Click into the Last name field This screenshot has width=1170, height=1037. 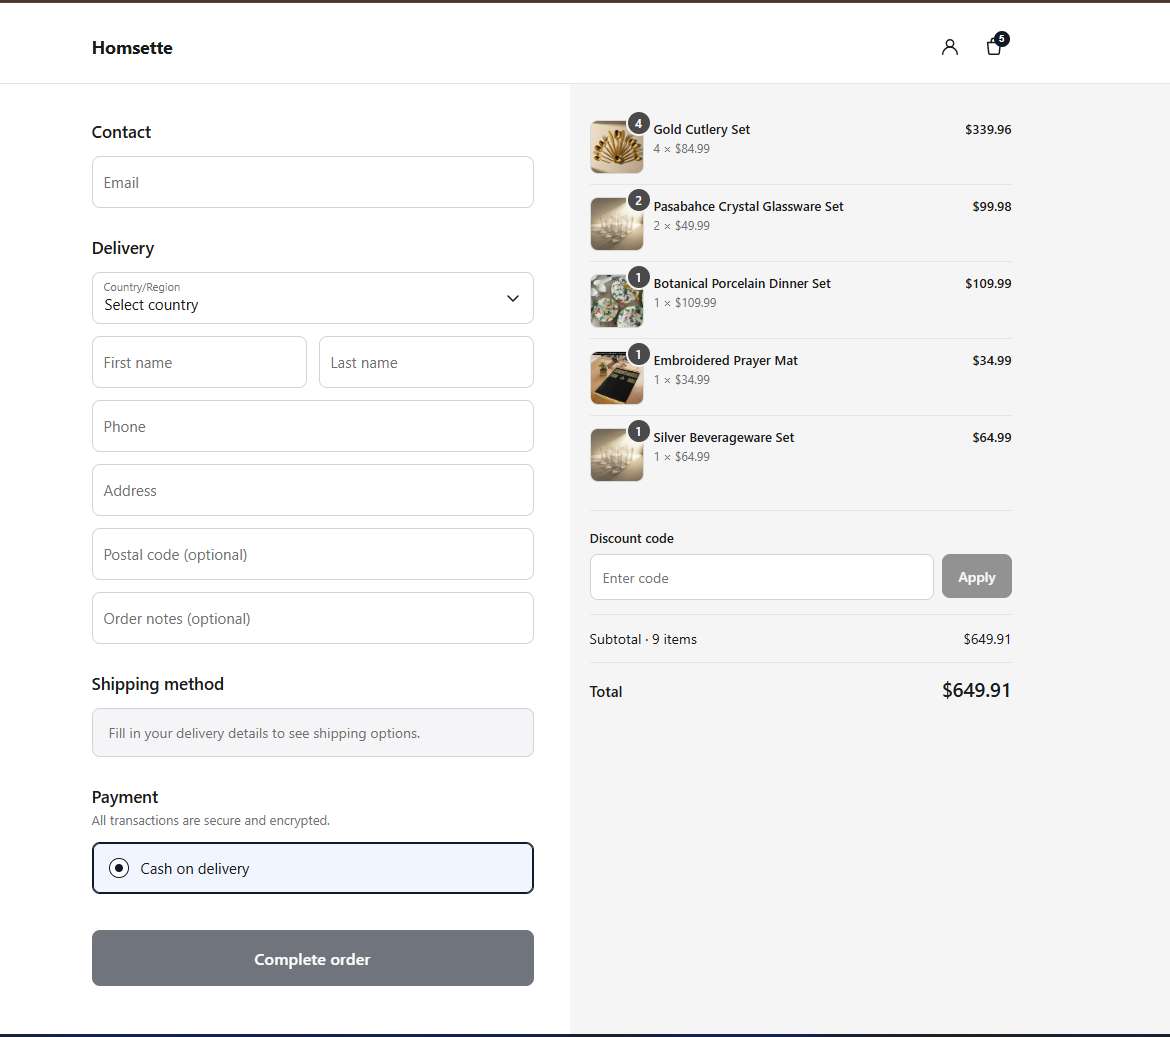[x=426, y=362]
